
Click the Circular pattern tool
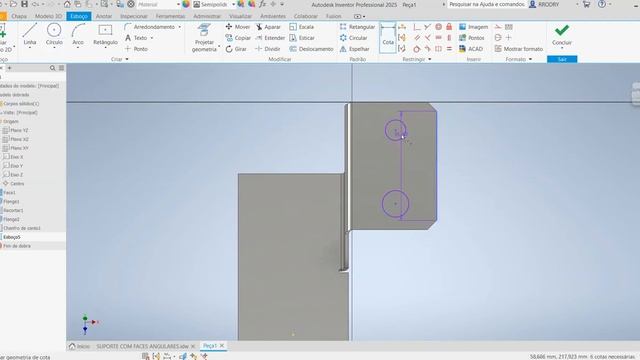point(353,38)
